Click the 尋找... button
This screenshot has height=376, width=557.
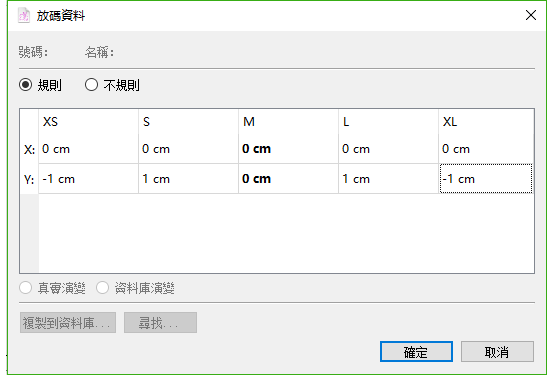pos(160,323)
